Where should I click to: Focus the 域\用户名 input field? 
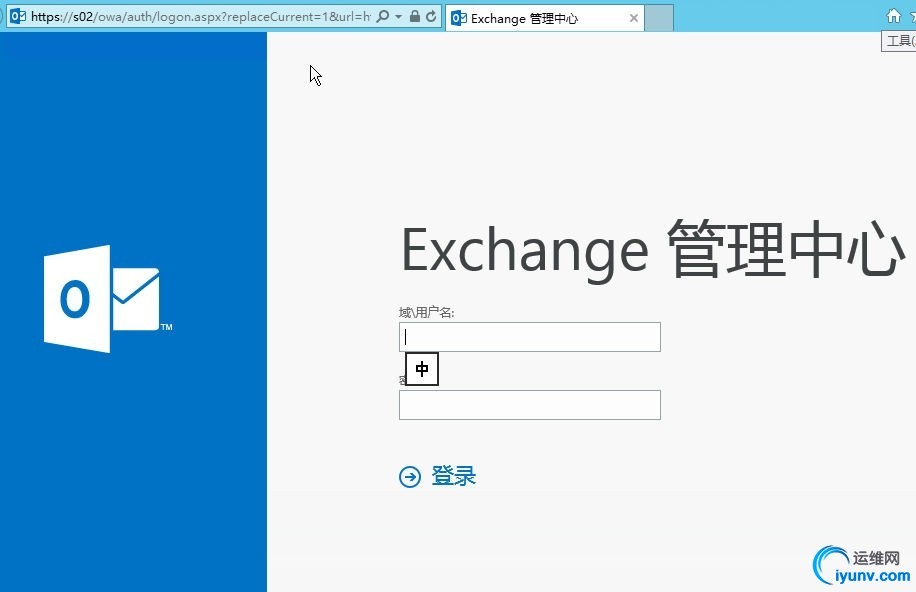point(530,337)
